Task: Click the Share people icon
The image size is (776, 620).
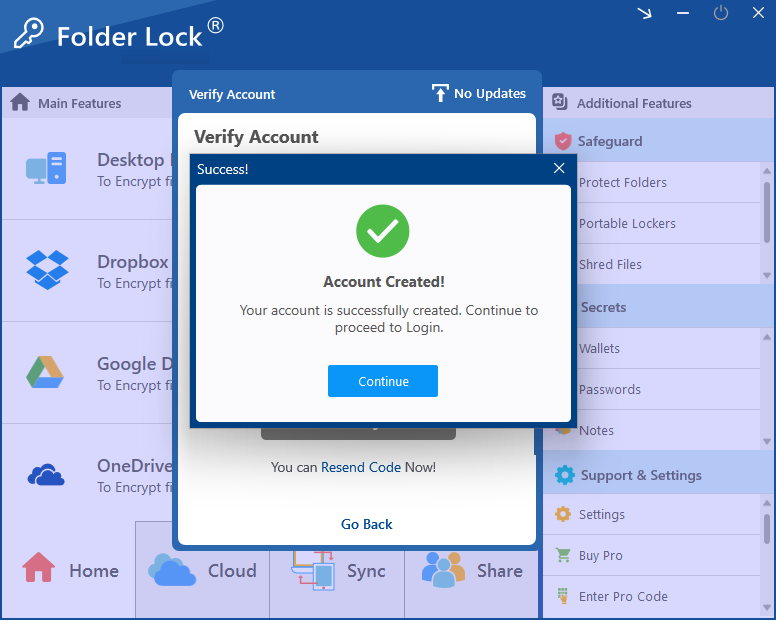Action: pyautogui.click(x=443, y=570)
